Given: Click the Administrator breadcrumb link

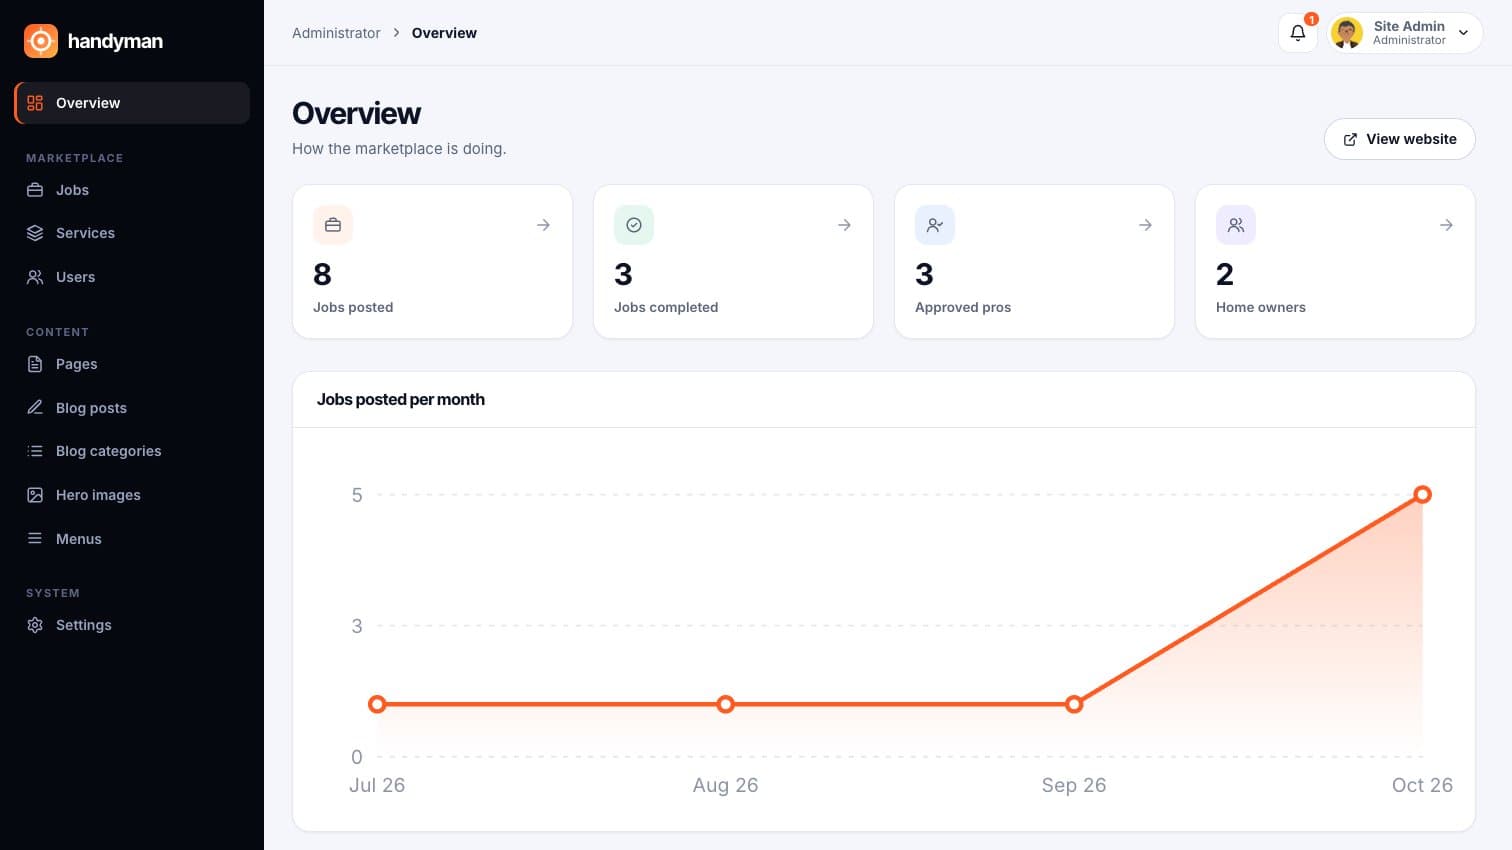Looking at the screenshot, I should coord(336,33).
